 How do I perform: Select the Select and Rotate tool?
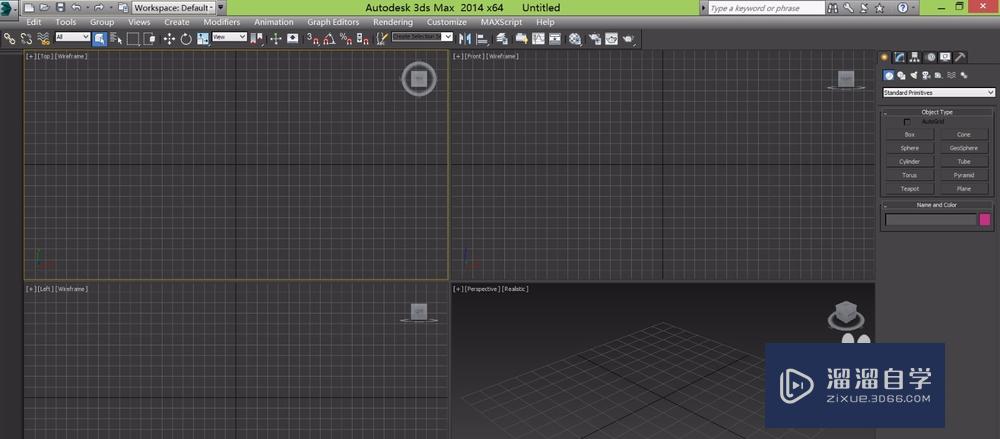(x=186, y=39)
